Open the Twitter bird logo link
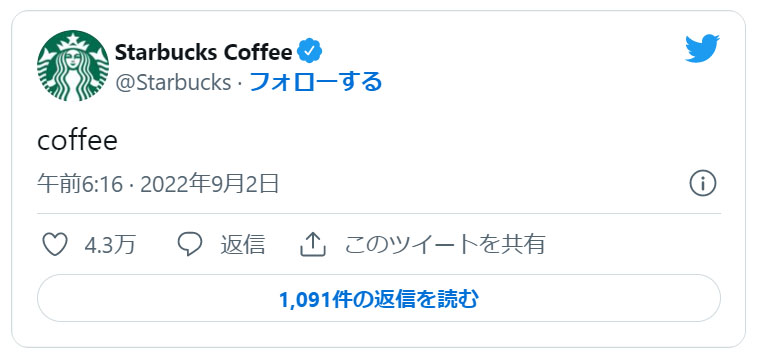Image resolution: width=759 pixels, height=360 pixels. (702, 48)
